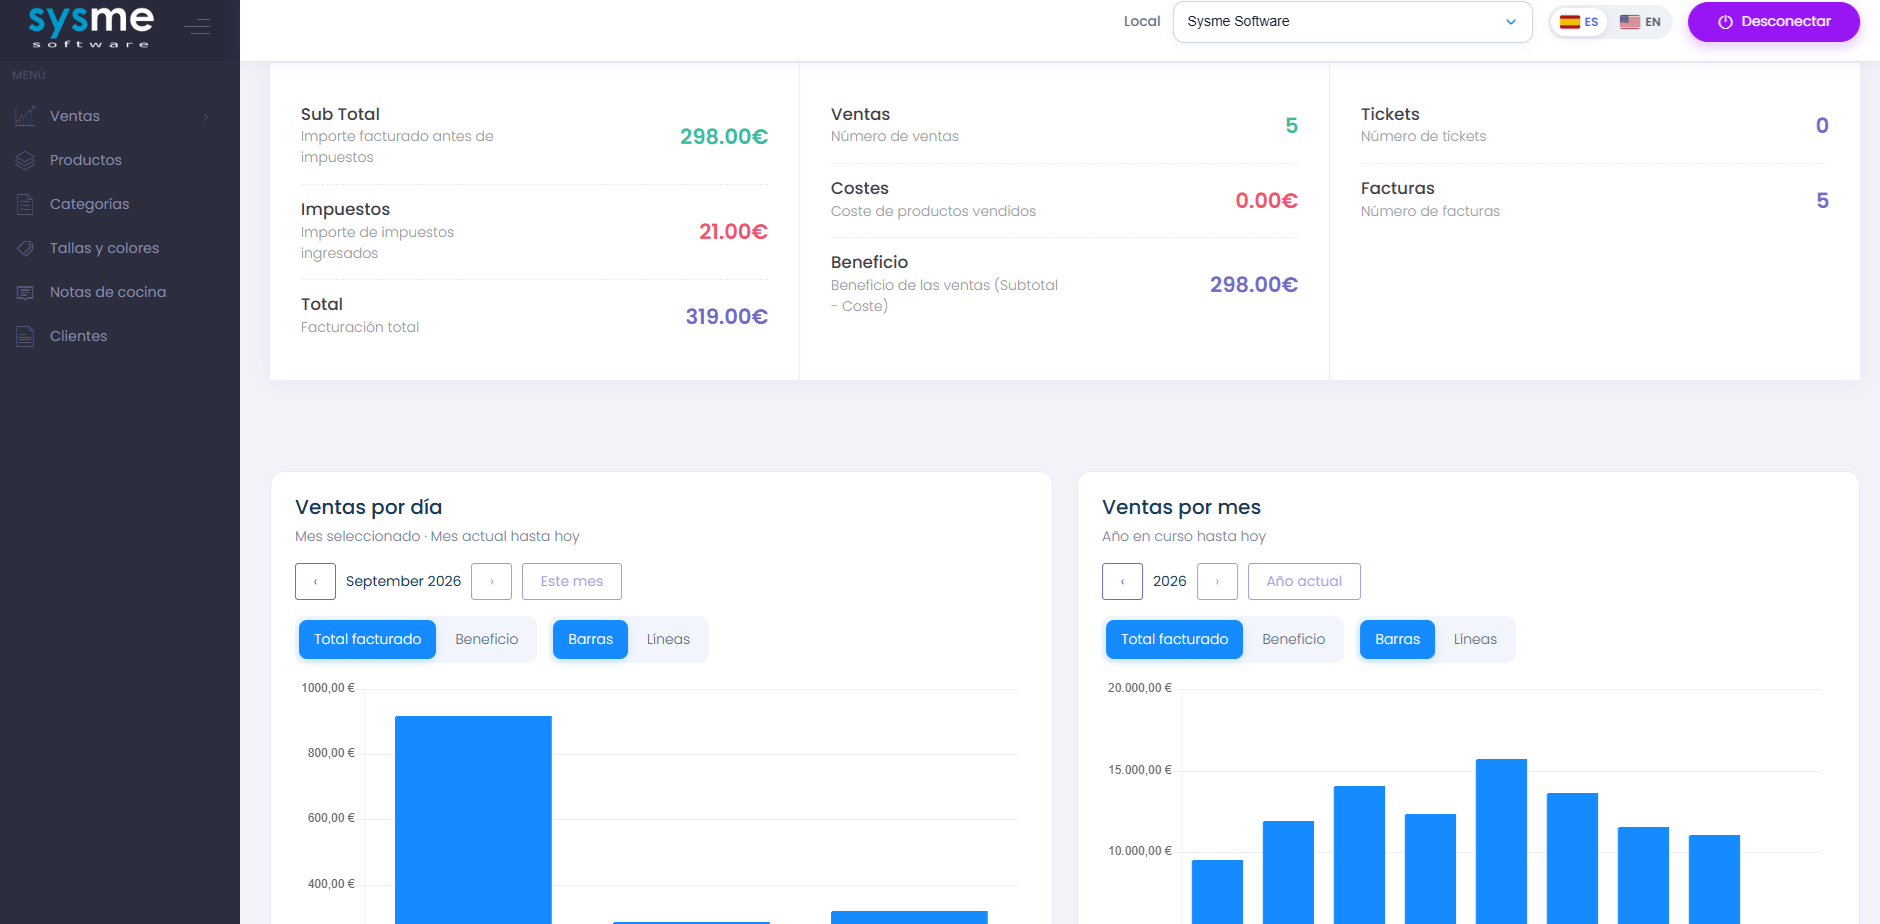
Task: Click the 0.00€ Costes value
Action: (1266, 201)
